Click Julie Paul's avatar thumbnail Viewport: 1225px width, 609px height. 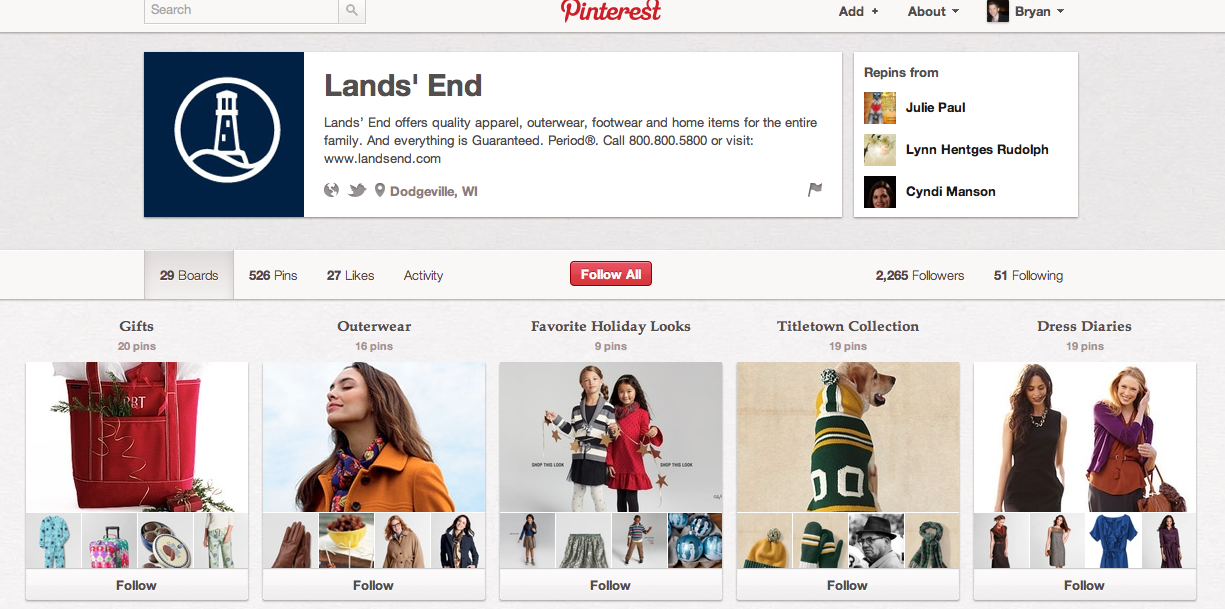click(880, 108)
